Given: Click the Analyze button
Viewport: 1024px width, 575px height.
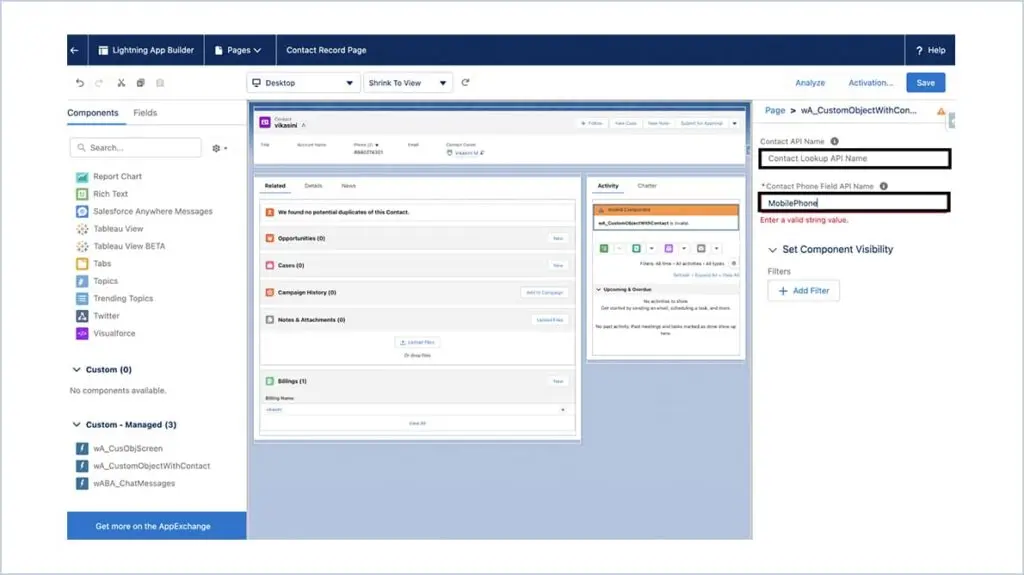Looking at the screenshot, I should (x=810, y=83).
